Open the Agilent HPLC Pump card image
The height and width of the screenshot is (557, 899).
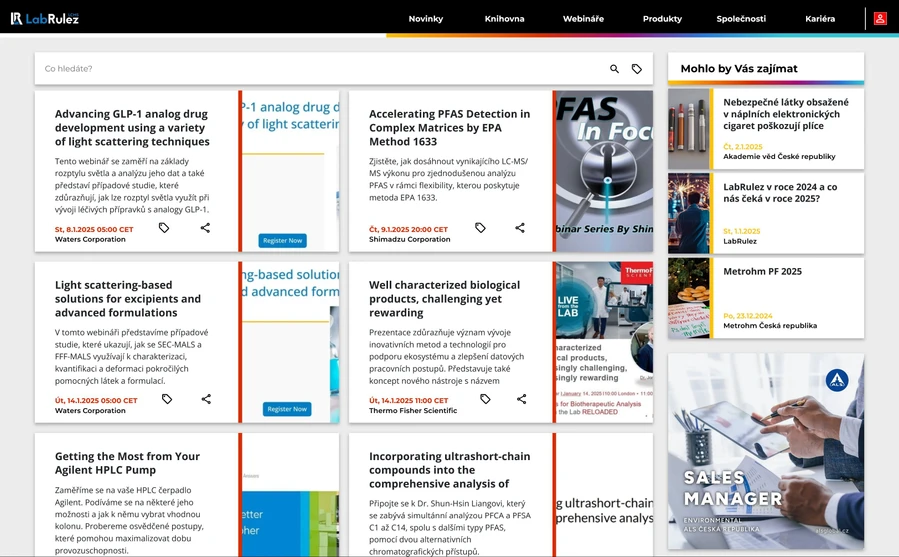coord(291,494)
